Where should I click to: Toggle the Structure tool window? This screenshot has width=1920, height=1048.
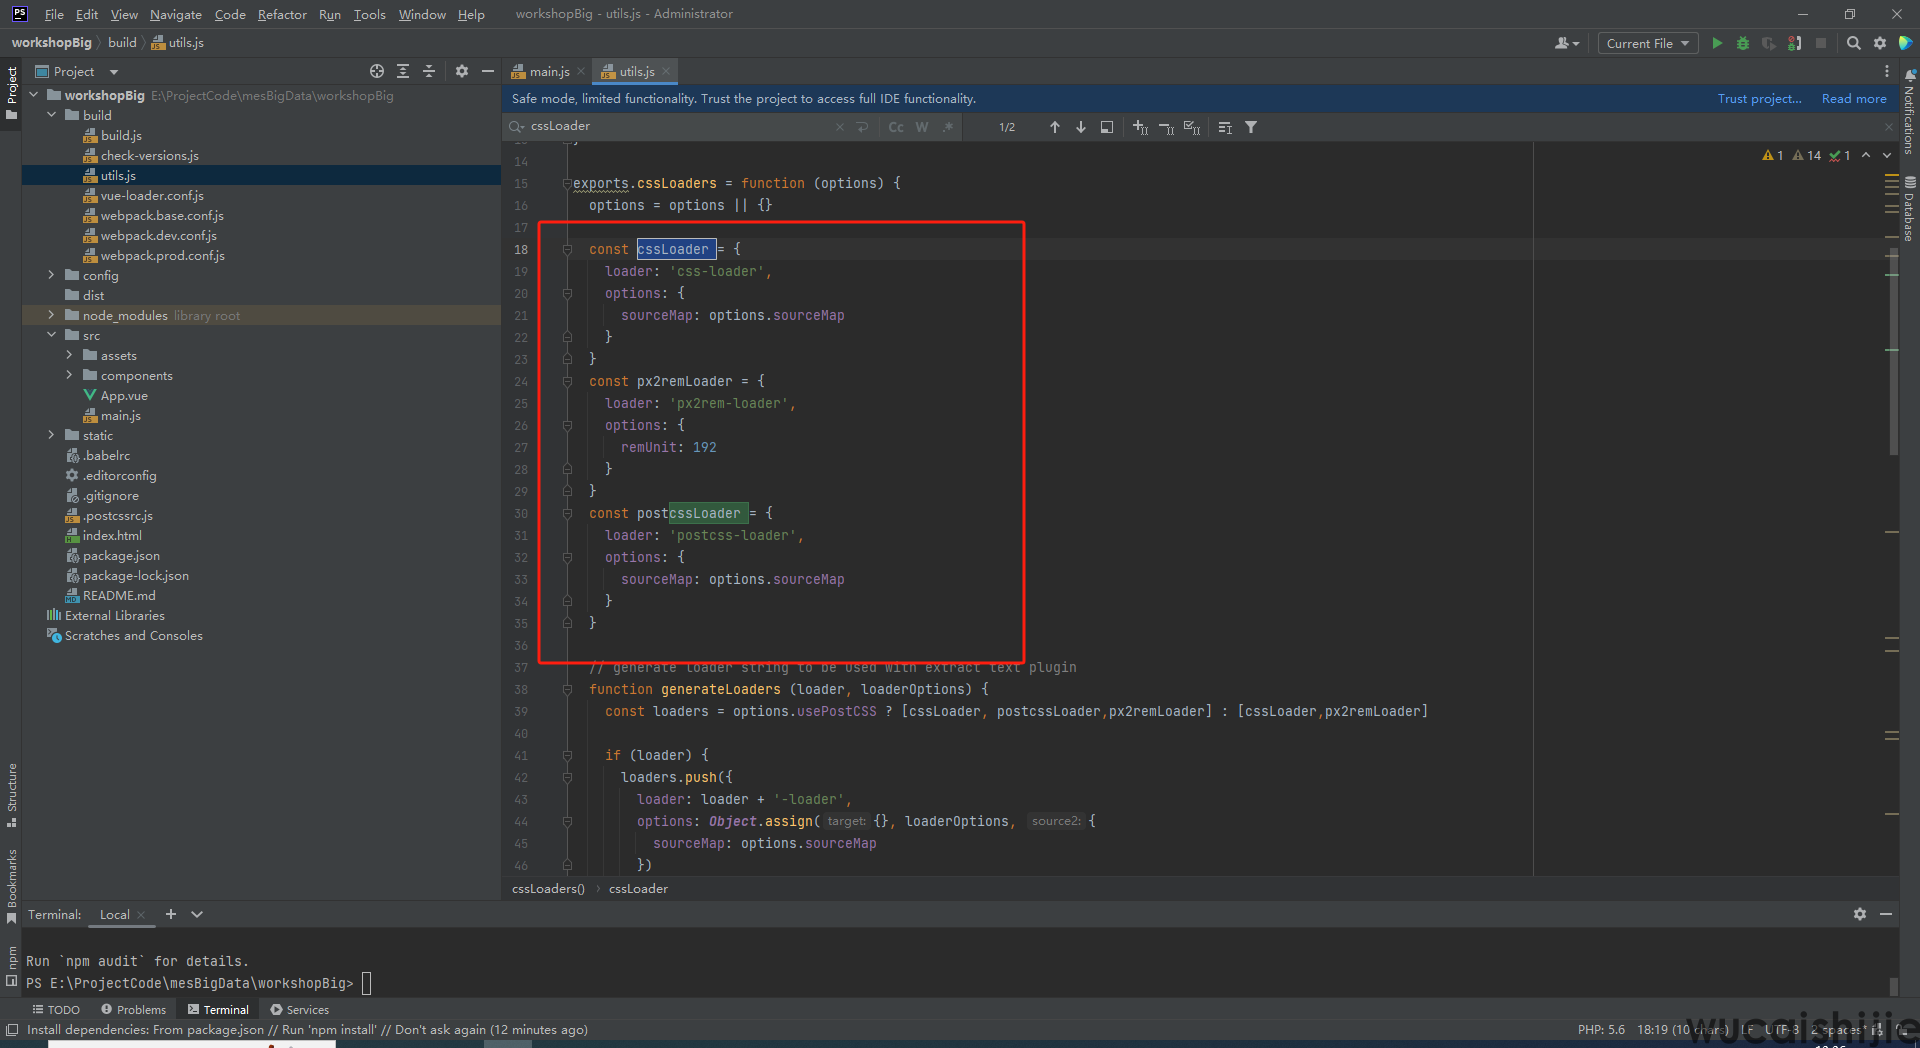click(x=11, y=795)
